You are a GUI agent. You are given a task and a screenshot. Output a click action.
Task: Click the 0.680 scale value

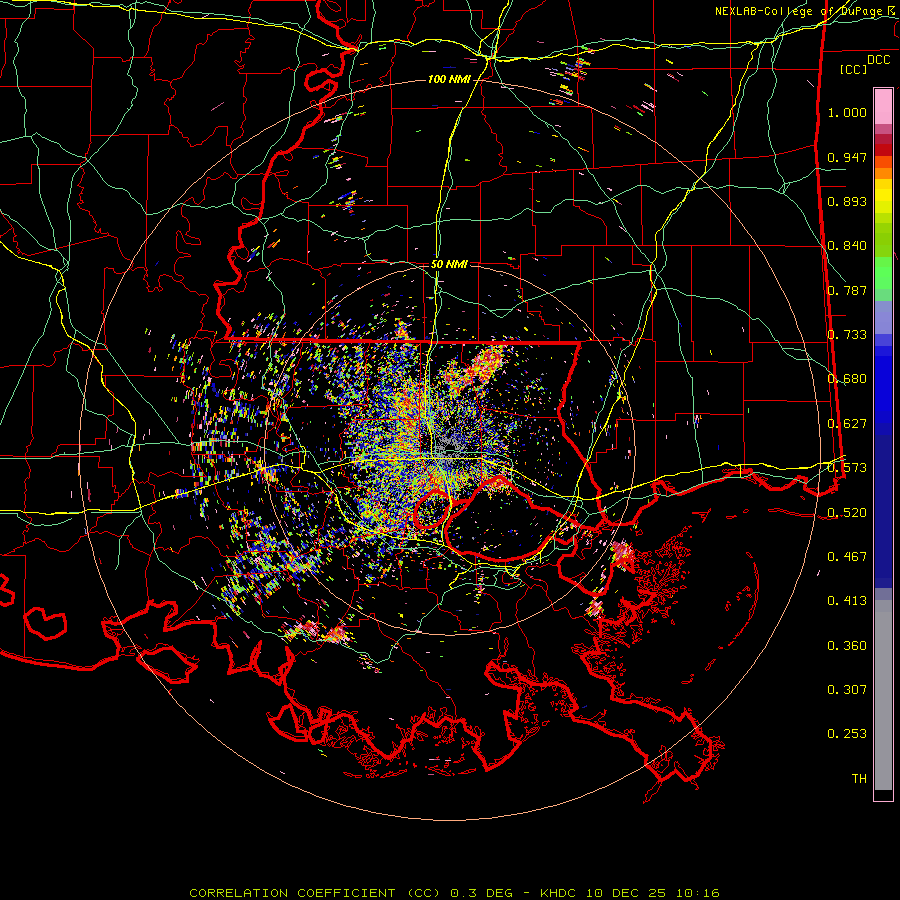click(x=847, y=379)
